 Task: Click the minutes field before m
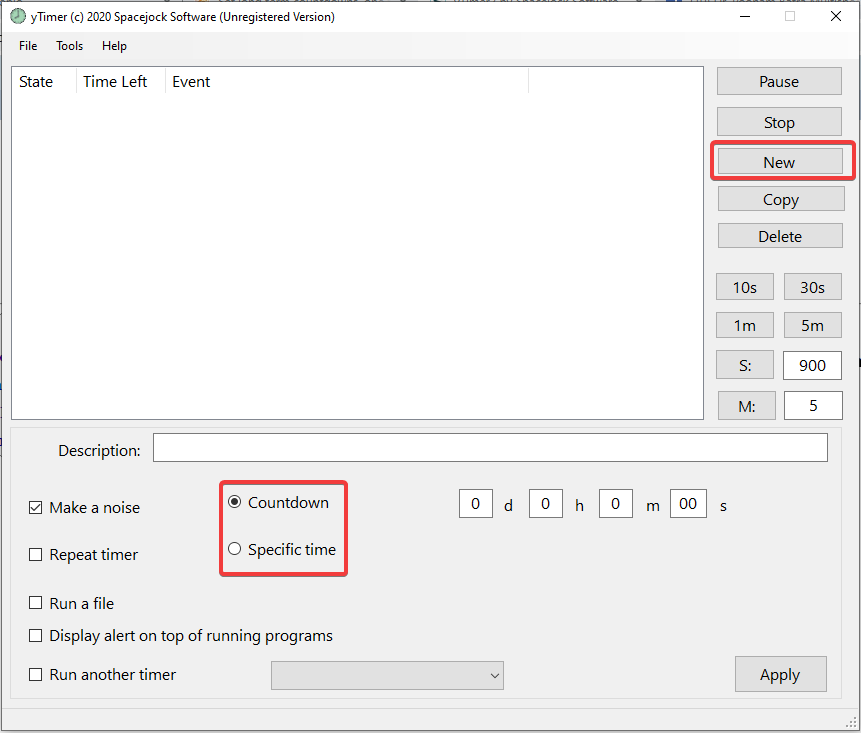[x=616, y=503]
